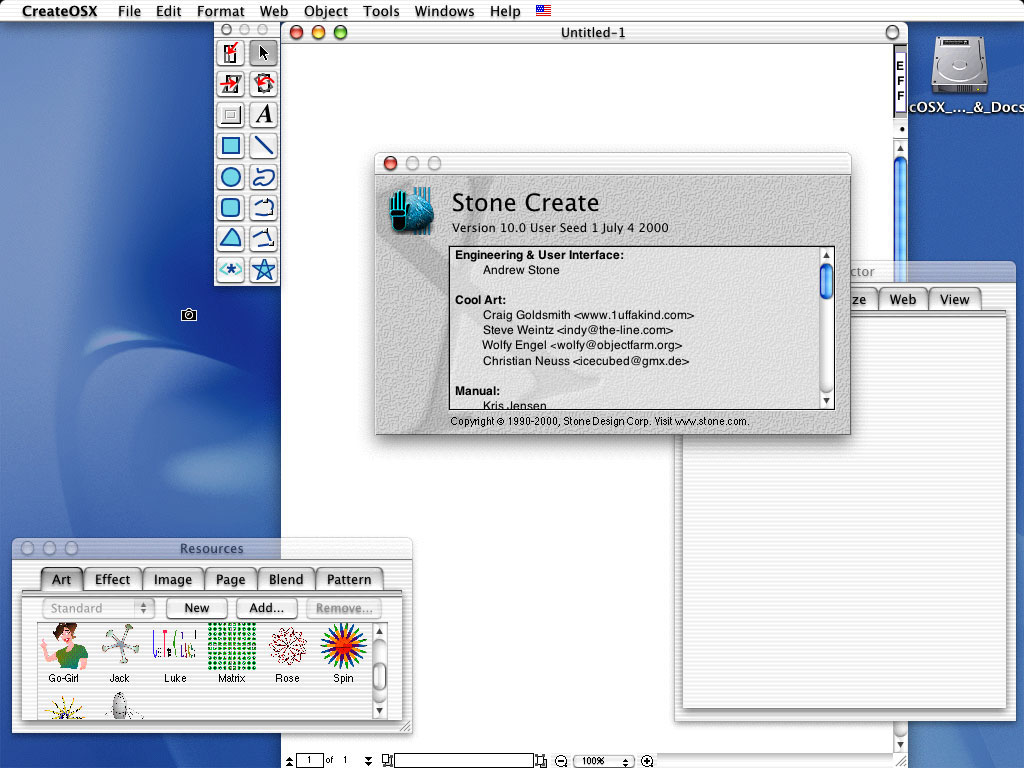Select the line tool

click(263, 146)
